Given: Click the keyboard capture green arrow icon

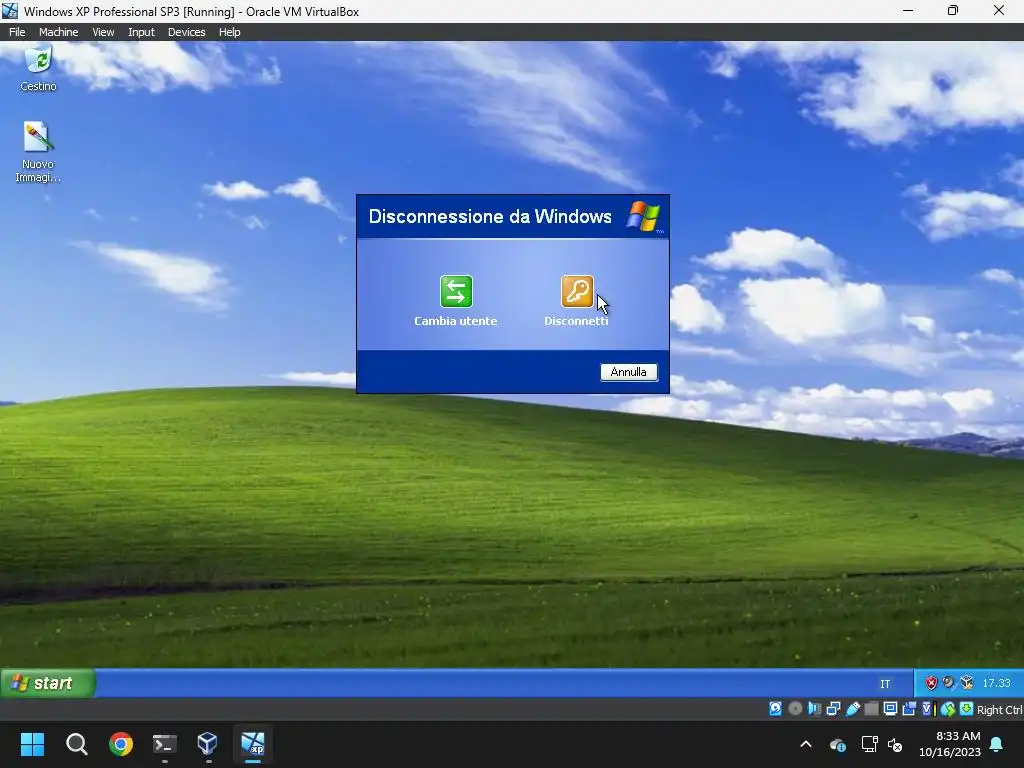Looking at the screenshot, I should (x=967, y=709).
